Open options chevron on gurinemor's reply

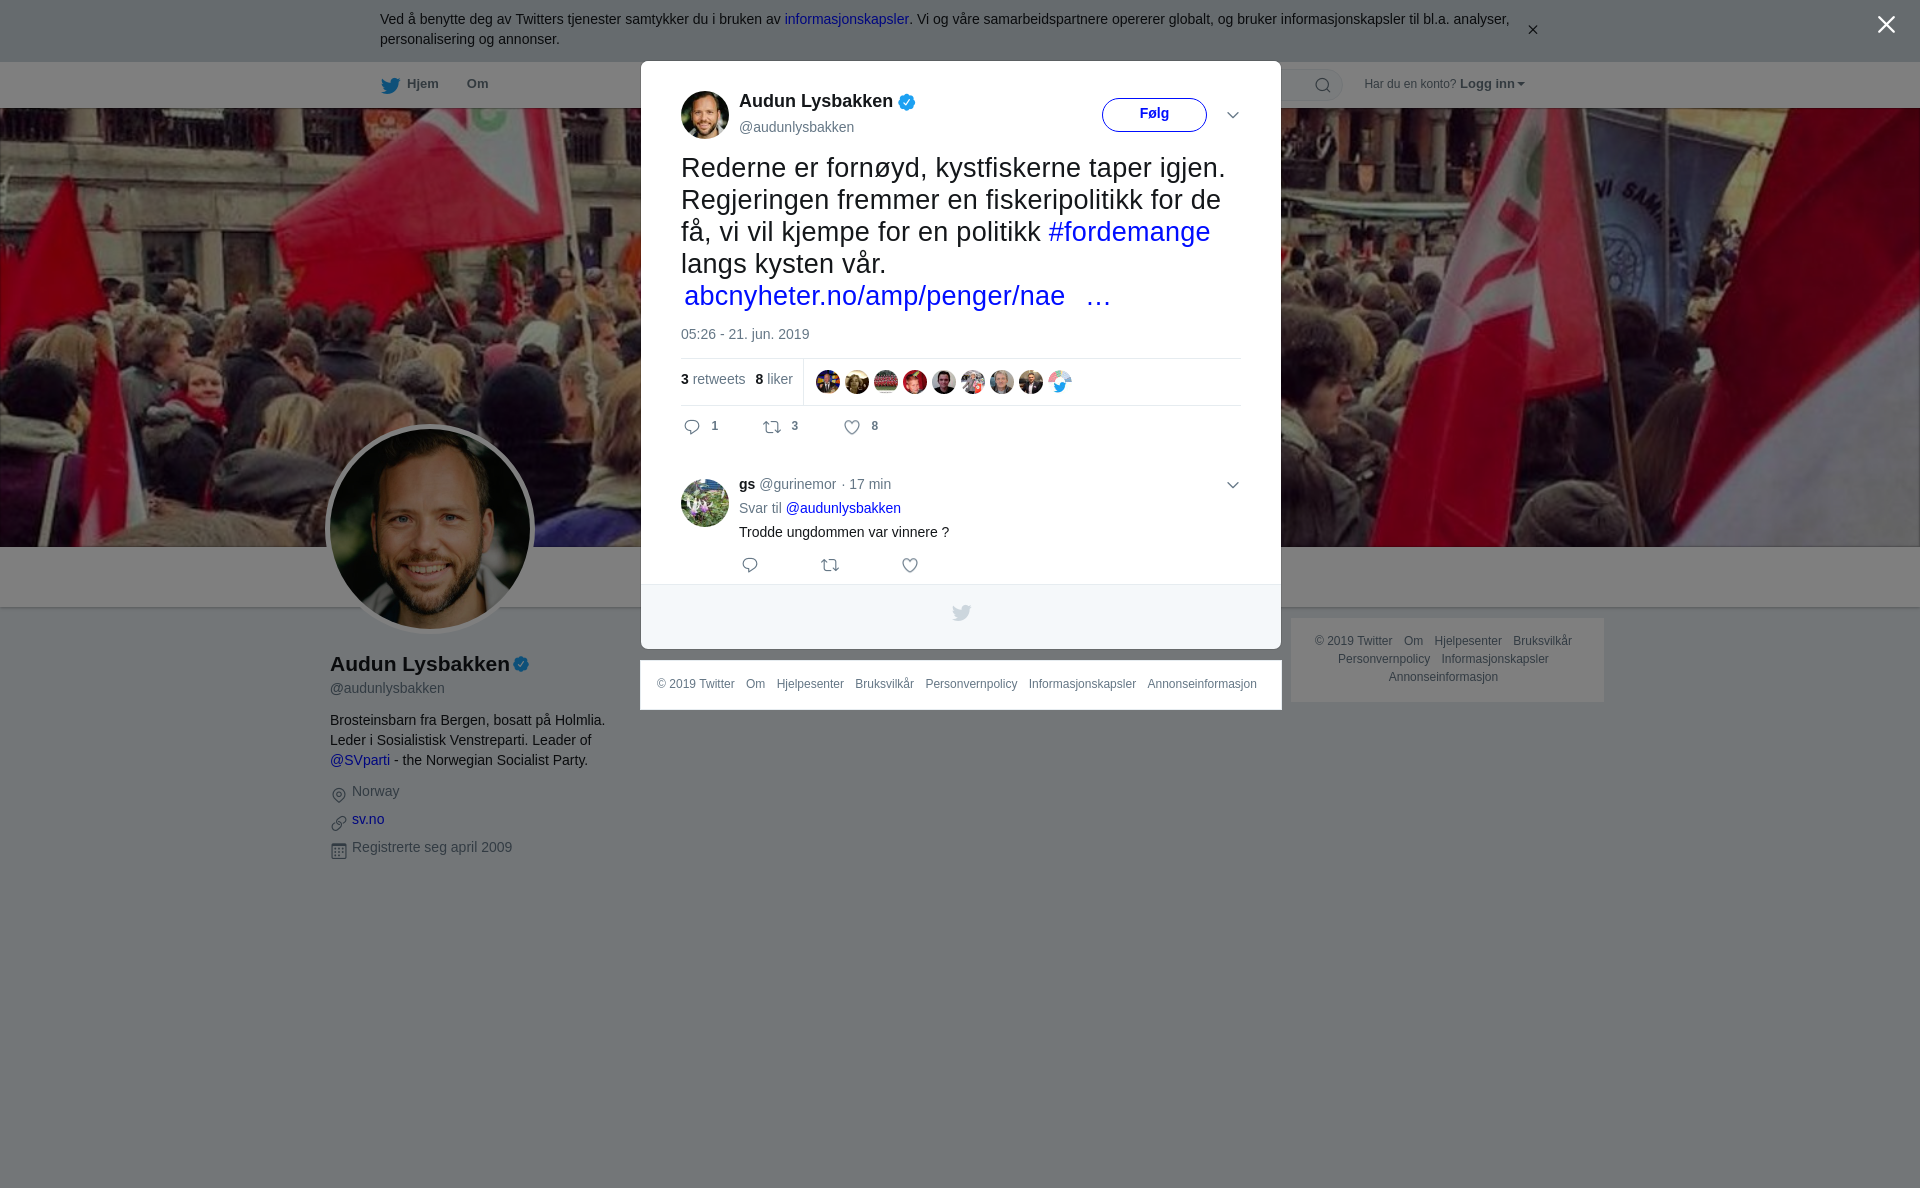click(1233, 485)
